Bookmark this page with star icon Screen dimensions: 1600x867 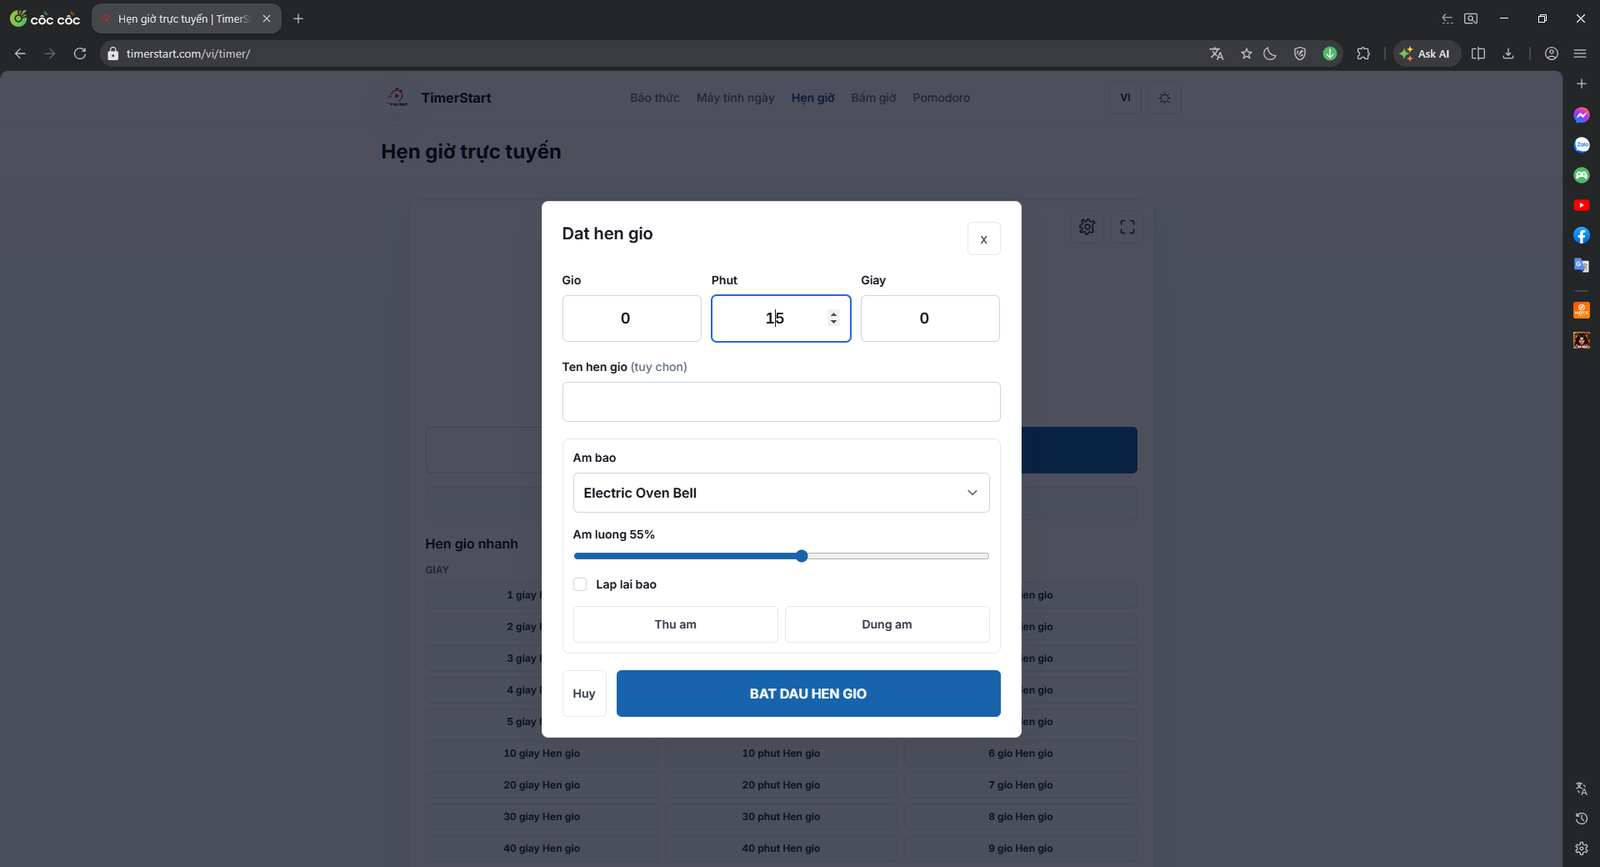[1246, 54]
